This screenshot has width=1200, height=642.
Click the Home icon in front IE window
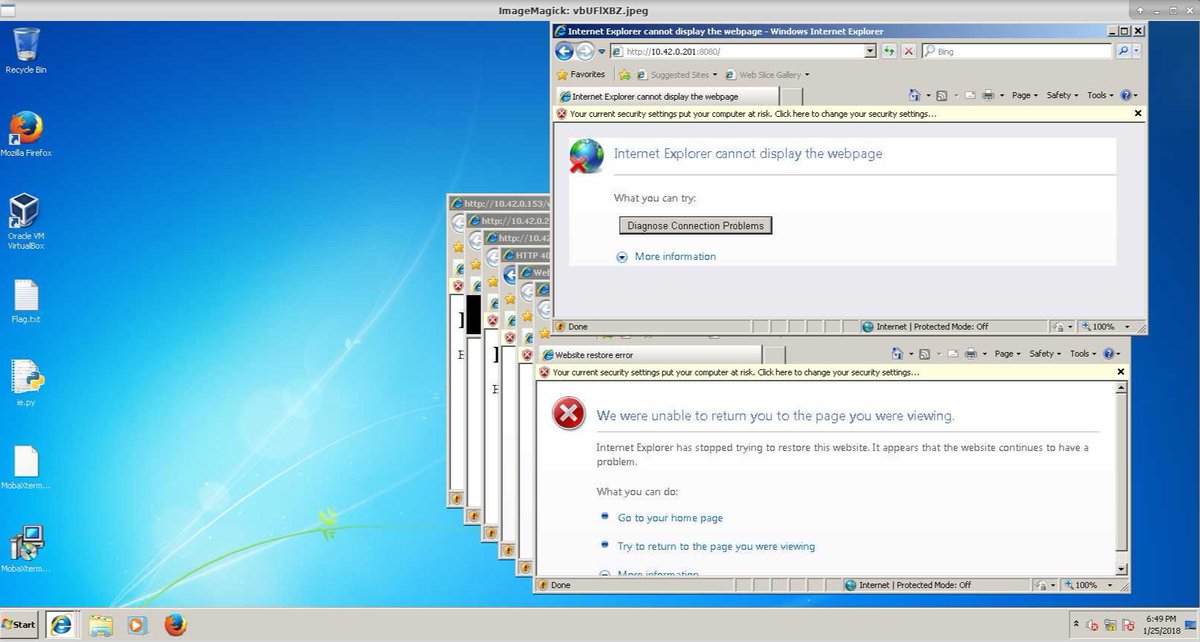pos(914,96)
